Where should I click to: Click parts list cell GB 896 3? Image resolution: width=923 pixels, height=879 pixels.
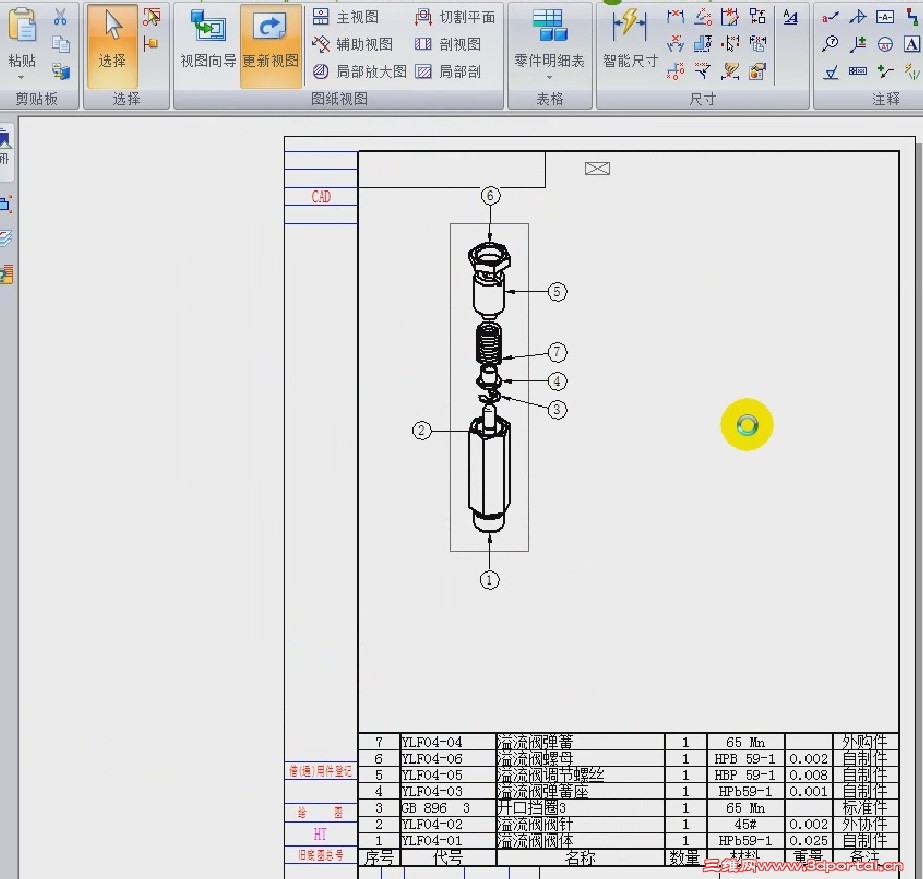(447, 808)
